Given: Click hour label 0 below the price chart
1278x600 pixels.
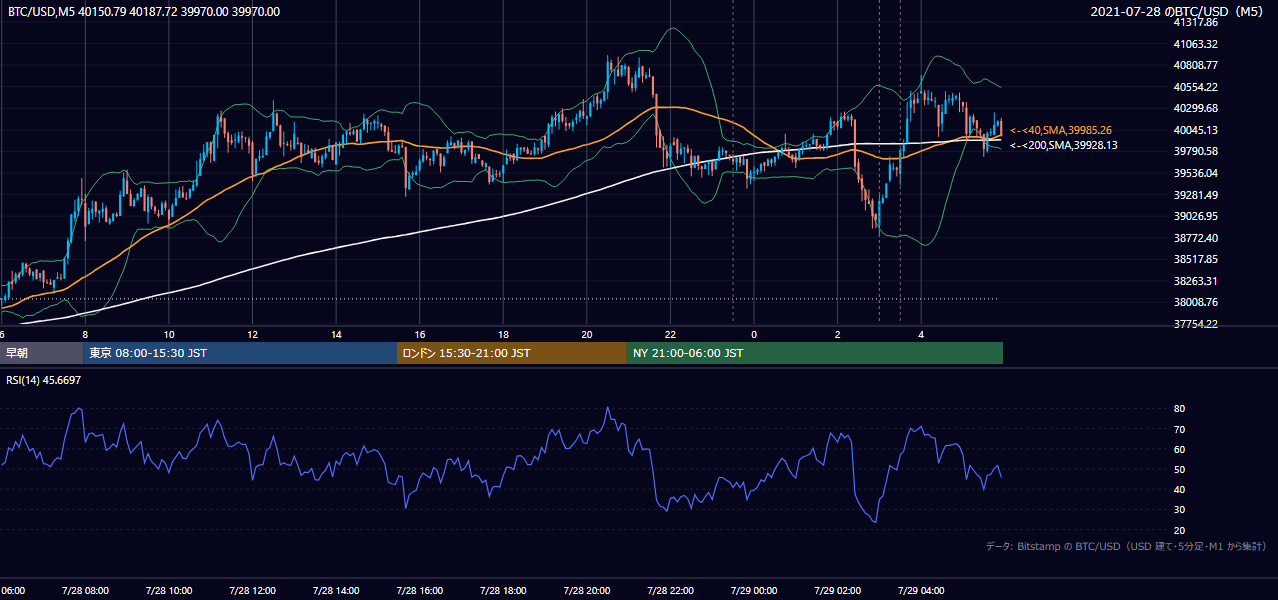Looking at the screenshot, I should [754, 335].
